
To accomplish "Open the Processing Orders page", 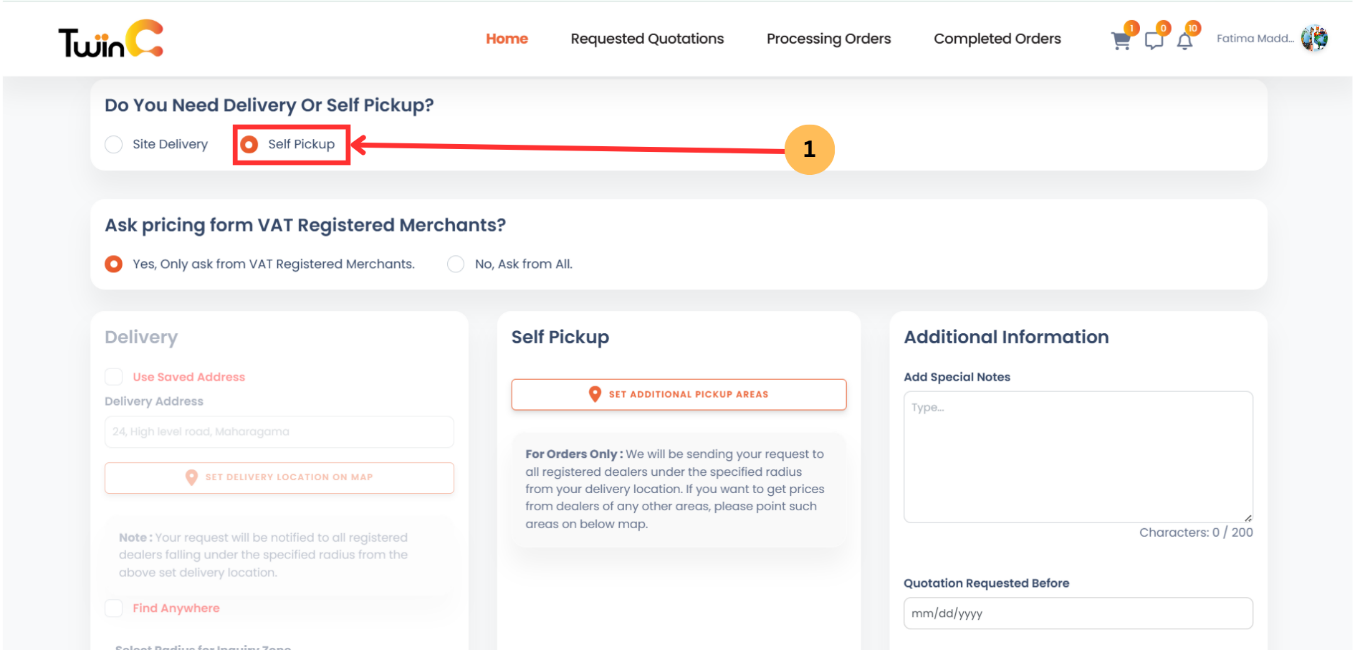I will [828, 38].
